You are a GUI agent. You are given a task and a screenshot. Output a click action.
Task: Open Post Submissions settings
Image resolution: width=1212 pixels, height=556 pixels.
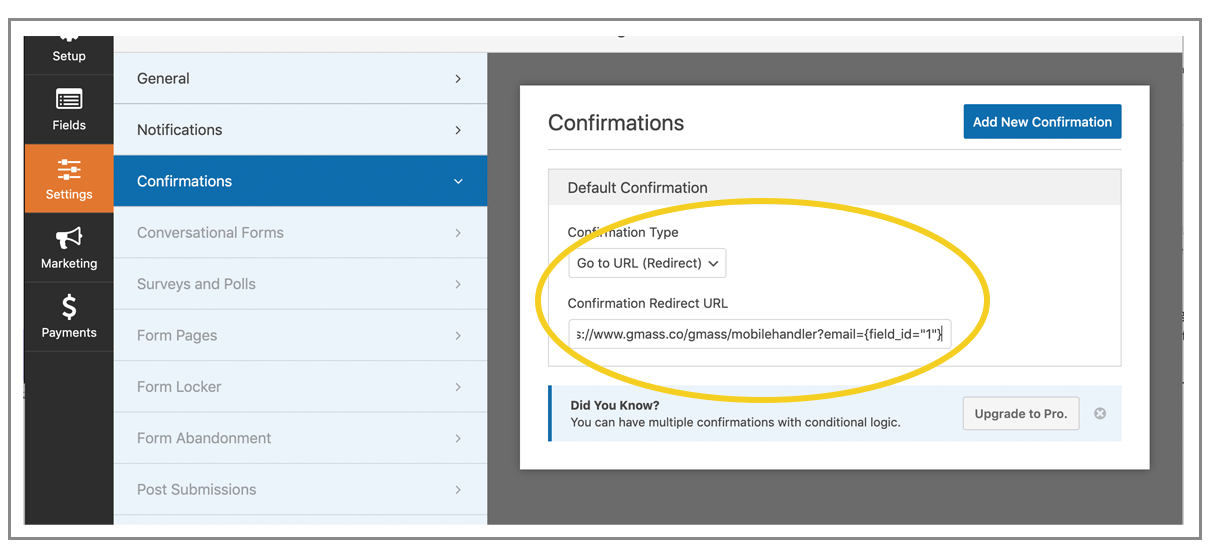click(x=196, y=490)
